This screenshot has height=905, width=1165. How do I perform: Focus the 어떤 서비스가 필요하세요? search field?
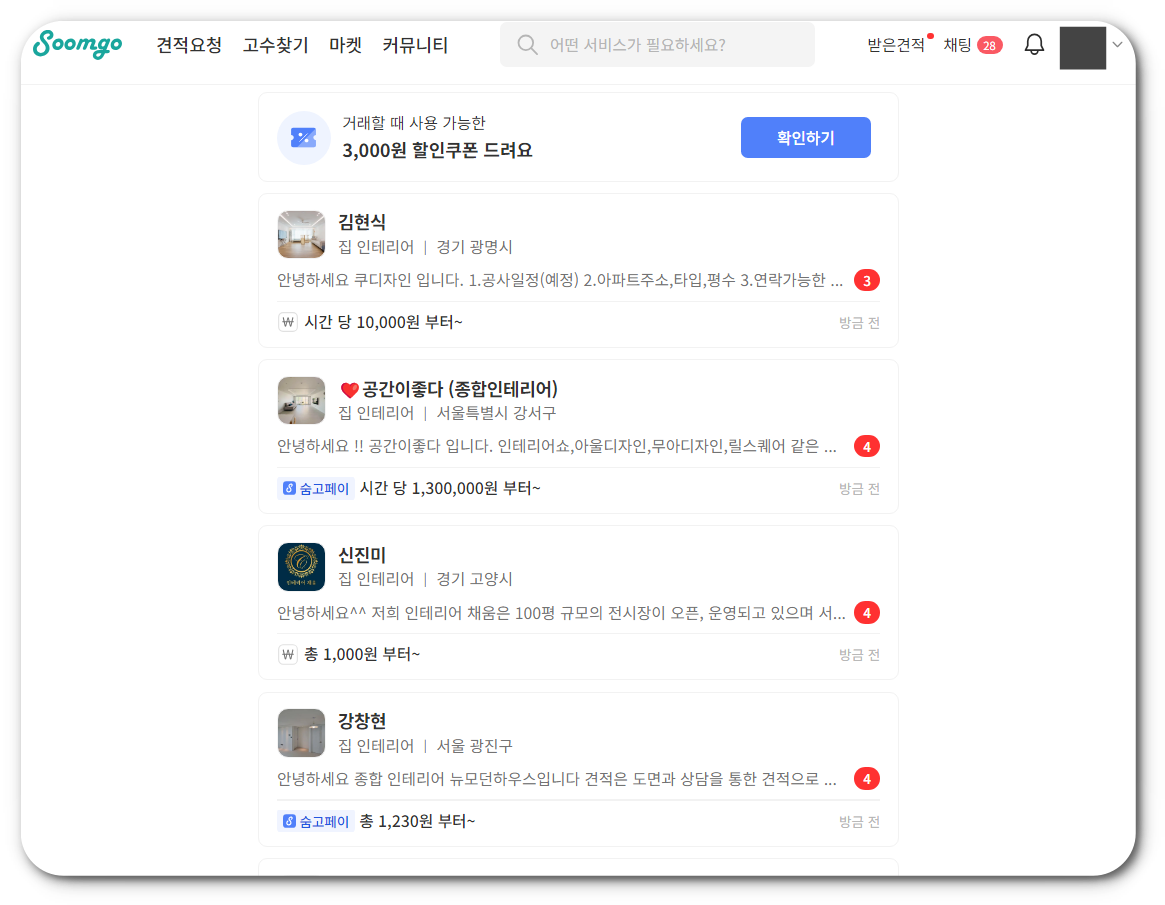pyautogui.click(x=657, y=45)
